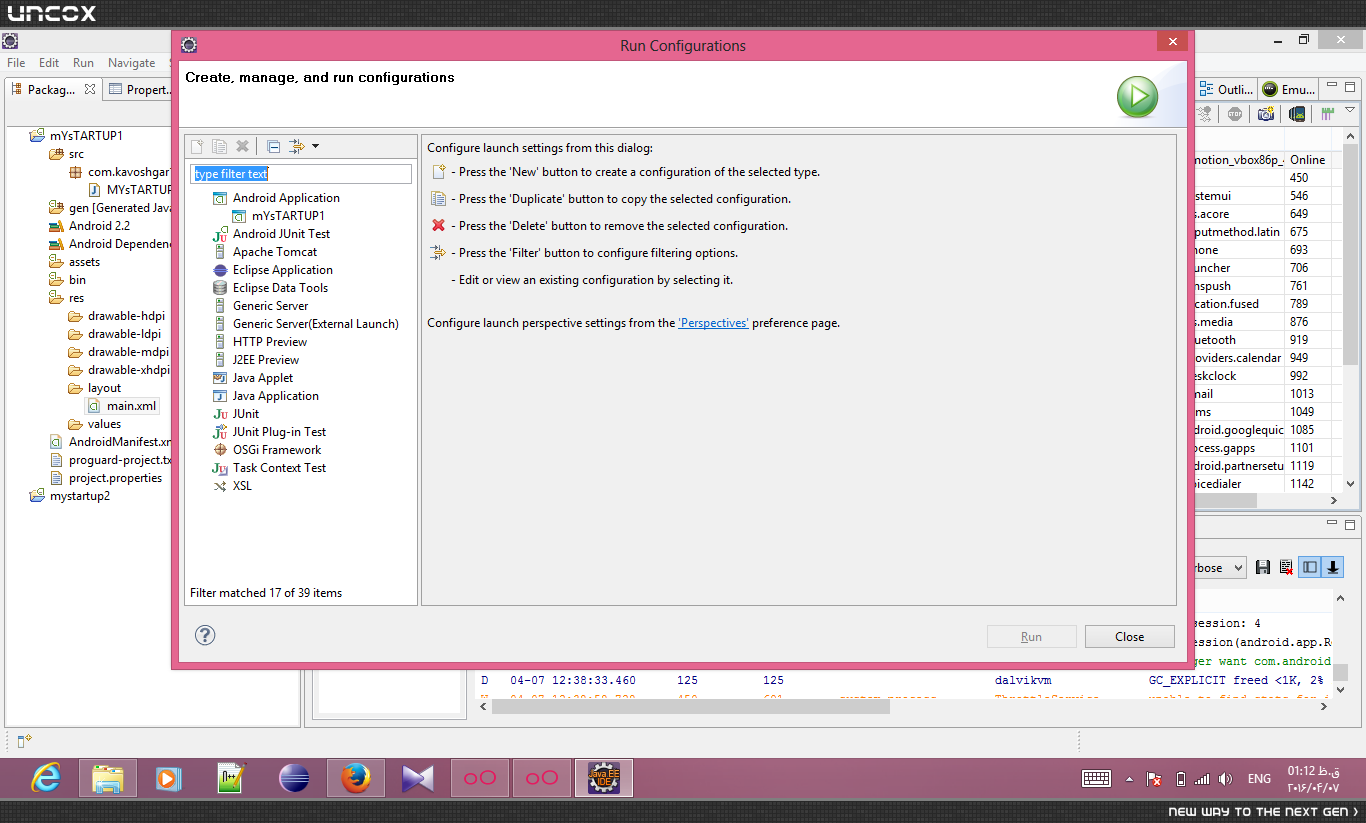The image size is (1366, 823).
Task: Select HTTP Preview configuration type
Action: coord(270,342)
